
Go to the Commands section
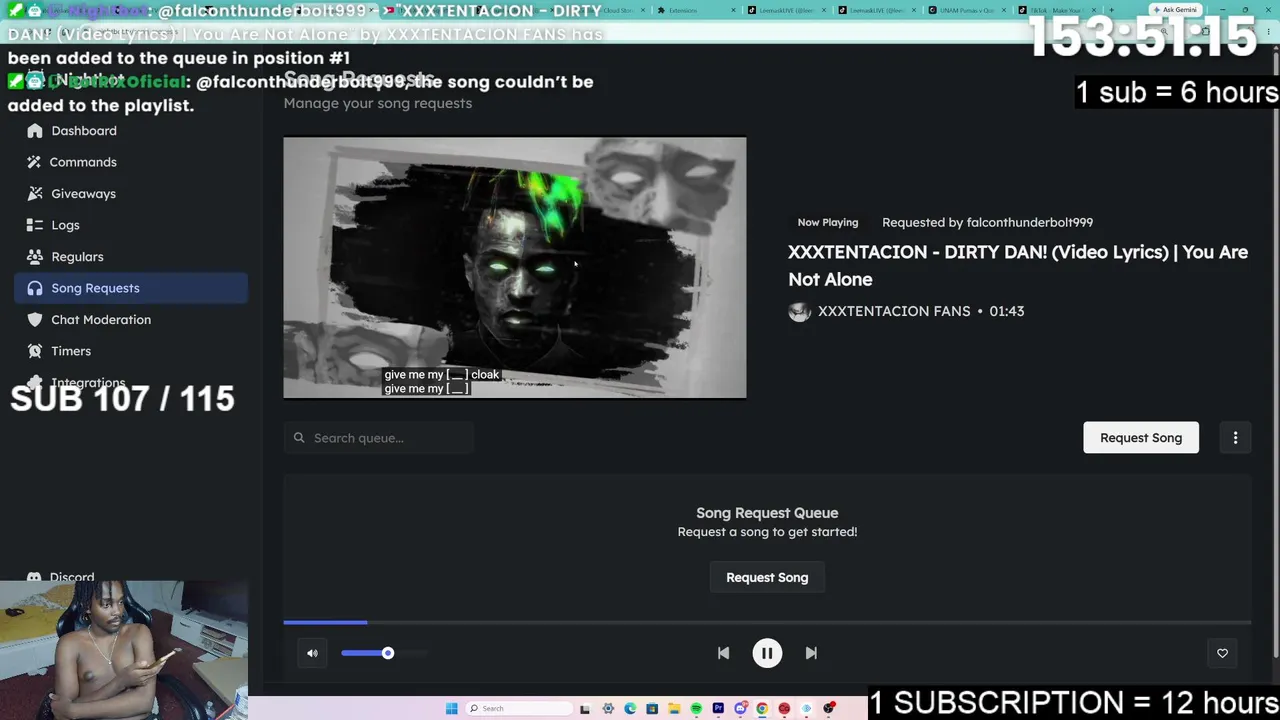coord(131,162)
